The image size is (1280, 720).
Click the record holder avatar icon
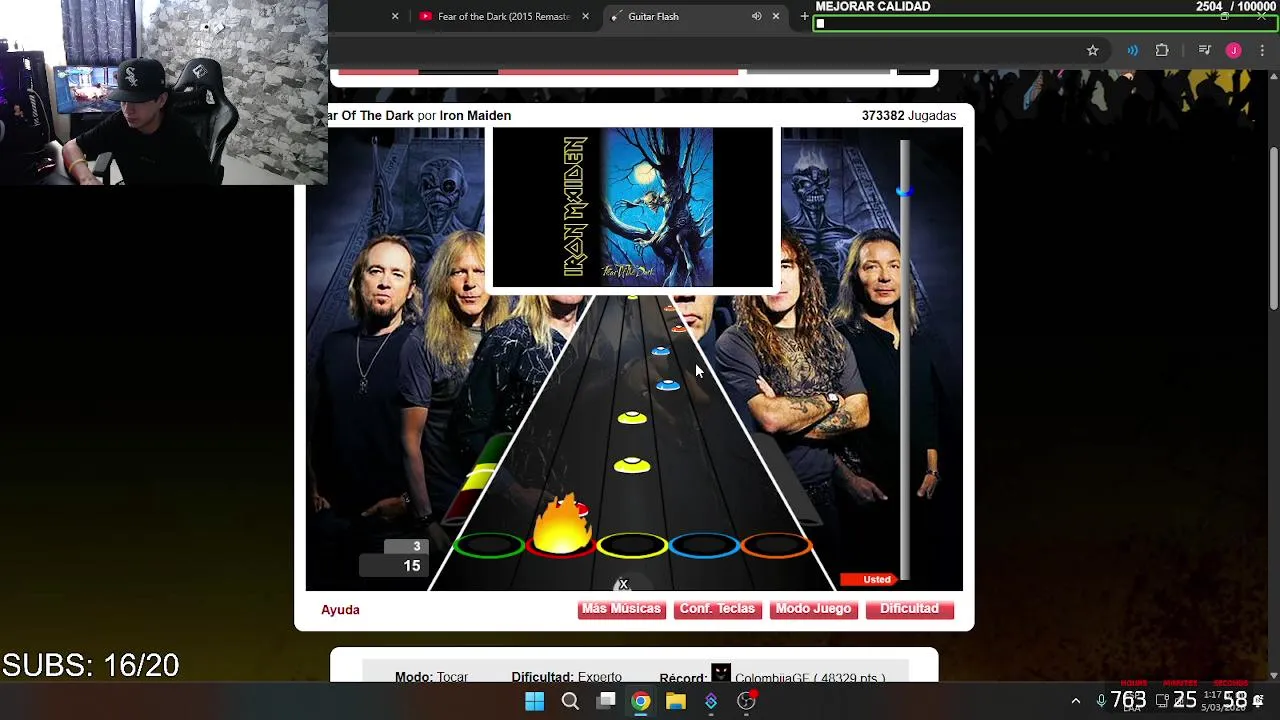pyautogui.click(x=721, y=674)
